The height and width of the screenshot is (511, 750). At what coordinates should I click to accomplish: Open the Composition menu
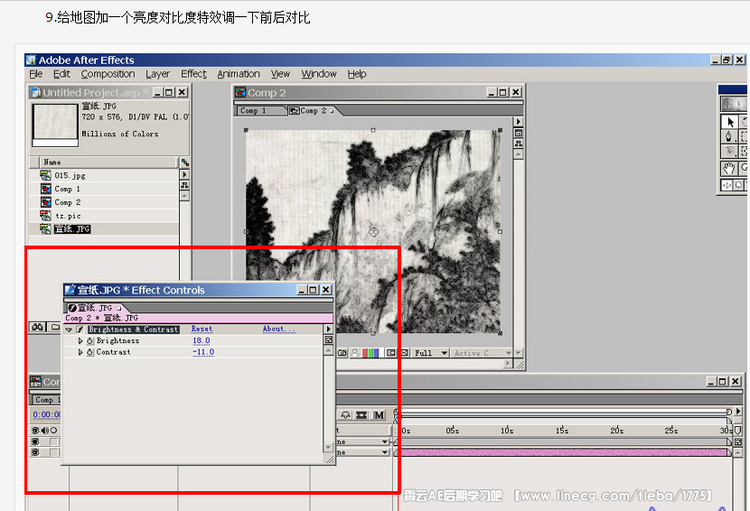[108, 74]
